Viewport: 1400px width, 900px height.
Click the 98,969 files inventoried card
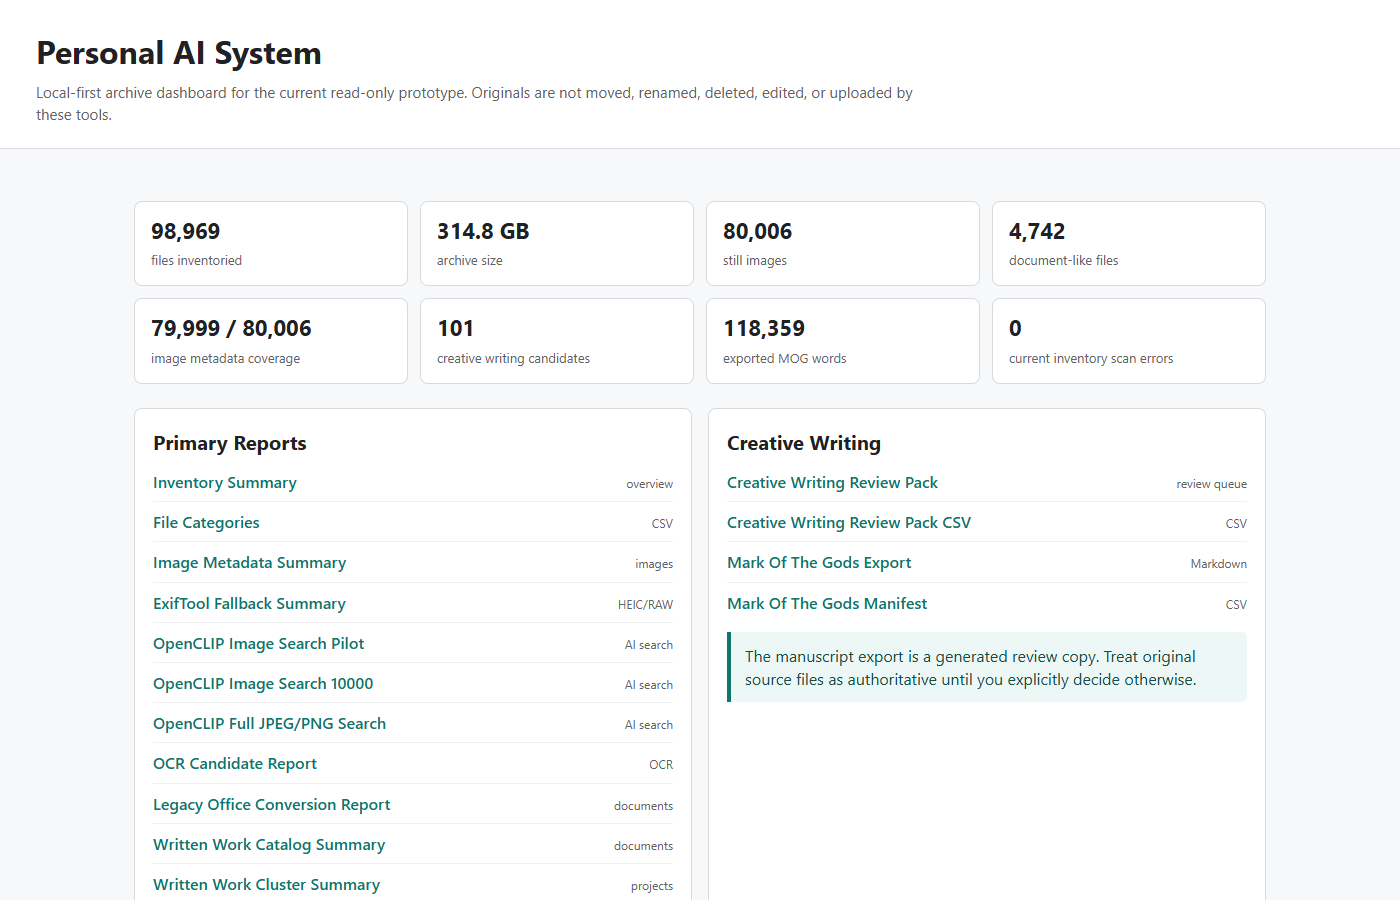tap(271, 244)
